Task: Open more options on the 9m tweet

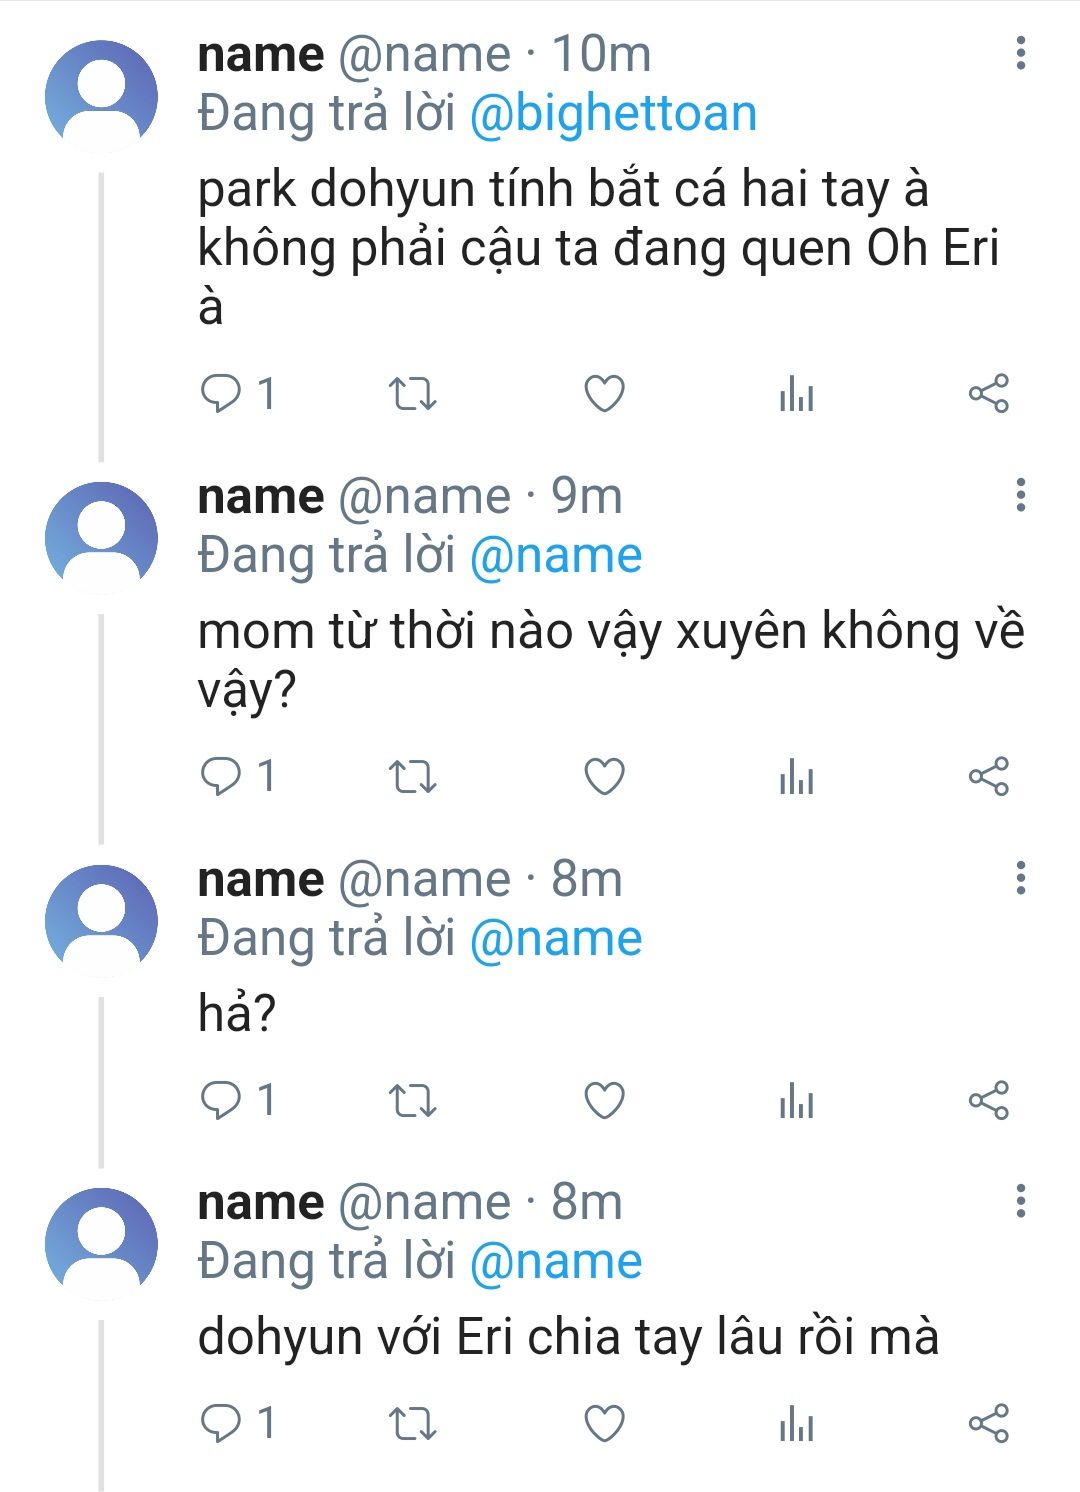Action: pos(1020,495)
